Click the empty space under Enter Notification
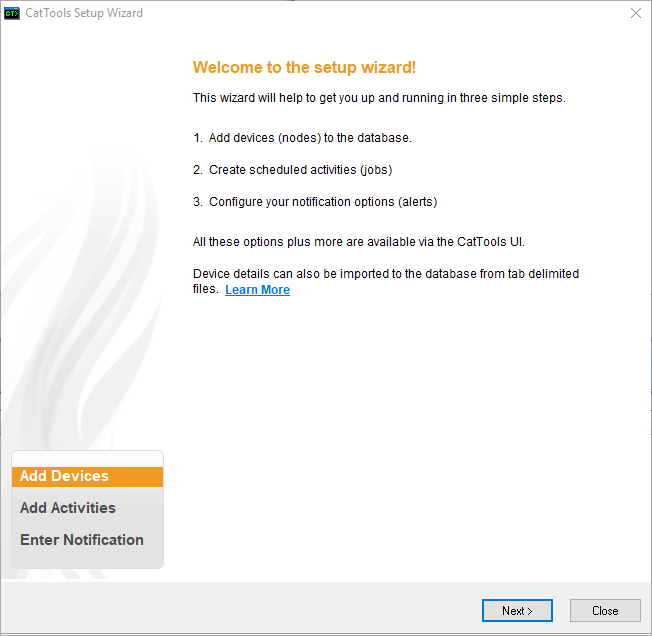This screenshot has width=652, height=636. [x=87, y=560]
